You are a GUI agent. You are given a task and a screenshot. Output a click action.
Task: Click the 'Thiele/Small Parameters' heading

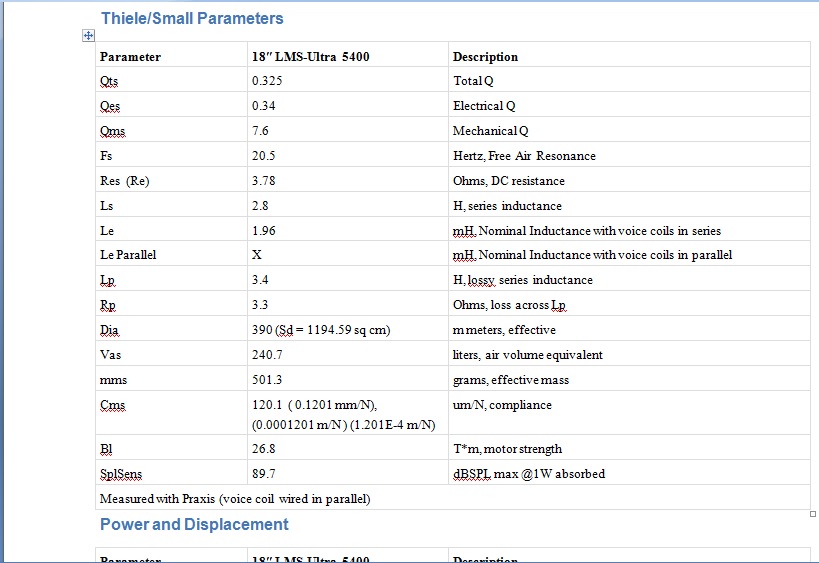point(192,18)
